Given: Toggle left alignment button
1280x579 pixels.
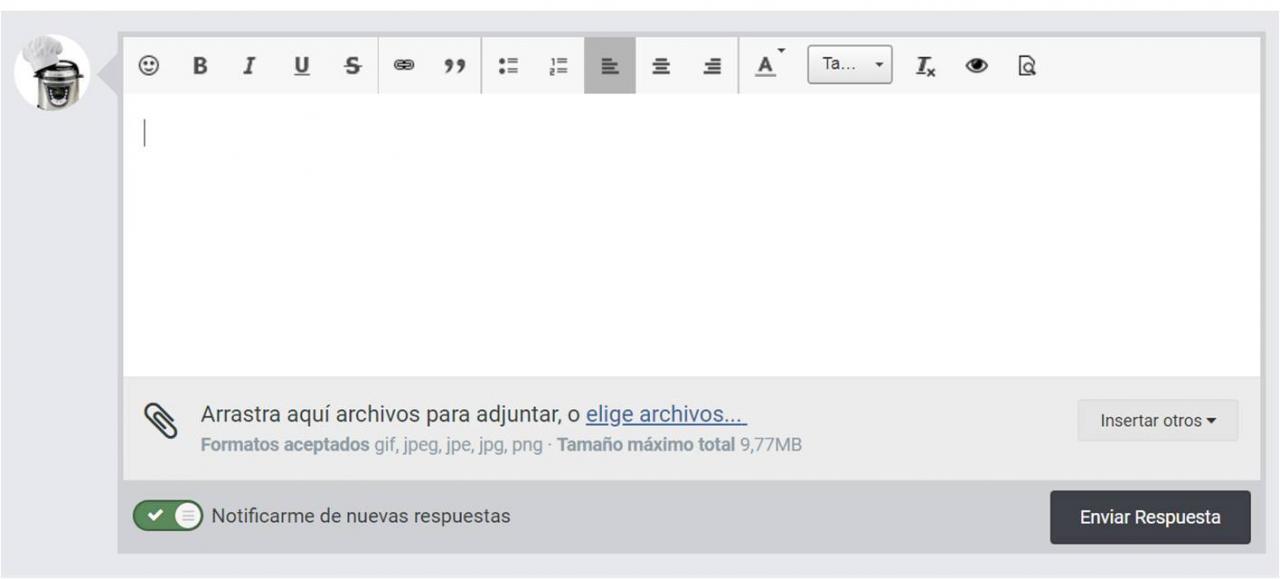Looking at the screenshot, I should (x=610, y=66).
